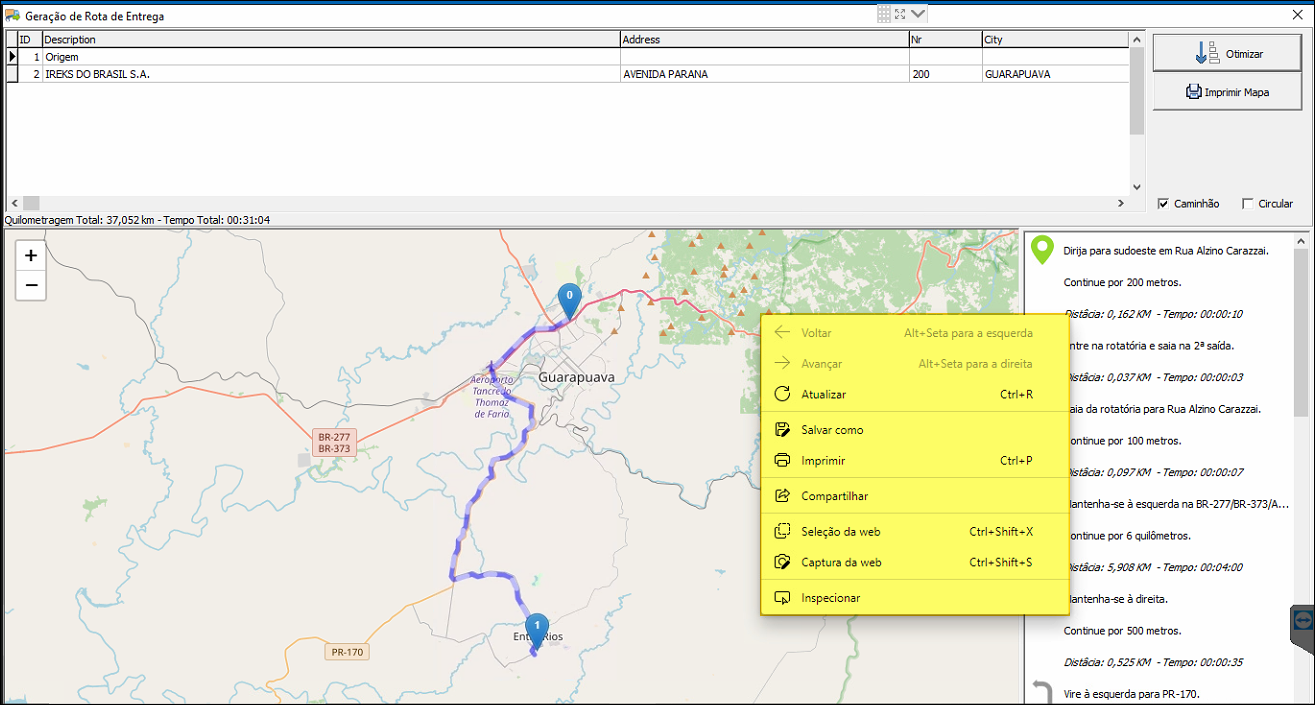This screenshot has width=1315, height=705.
Task: Click the directions panel scrollbar thumb
Action: (1300, 333)
